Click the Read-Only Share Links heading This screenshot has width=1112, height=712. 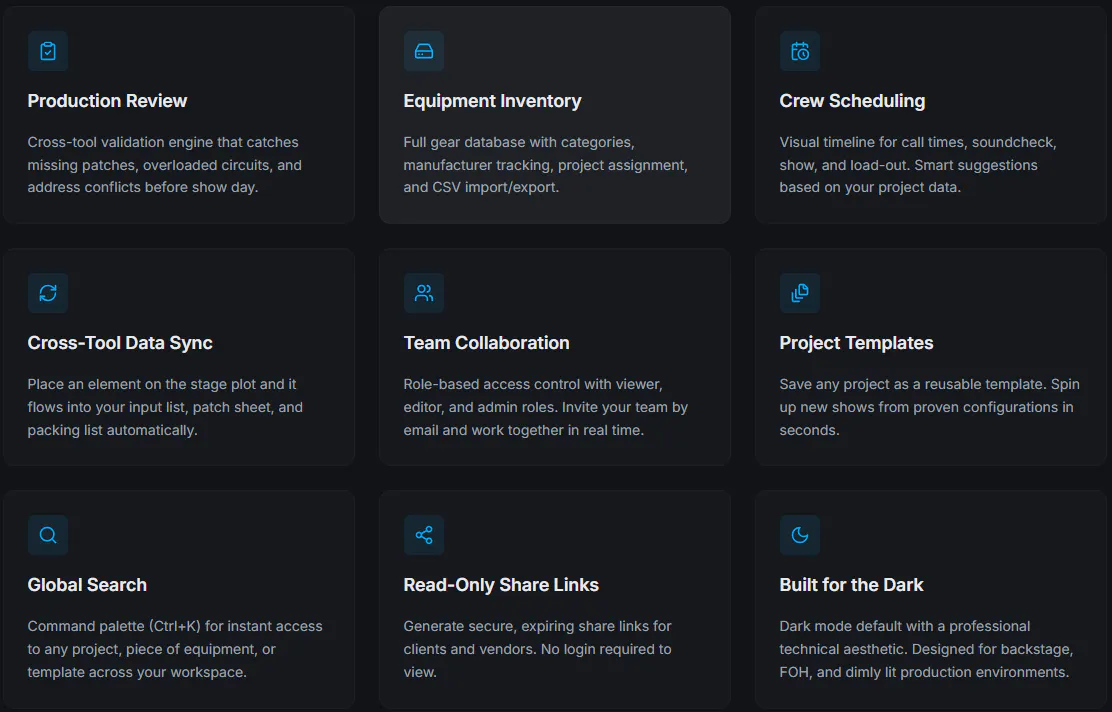pyautogui.click(x=501, y=584)
